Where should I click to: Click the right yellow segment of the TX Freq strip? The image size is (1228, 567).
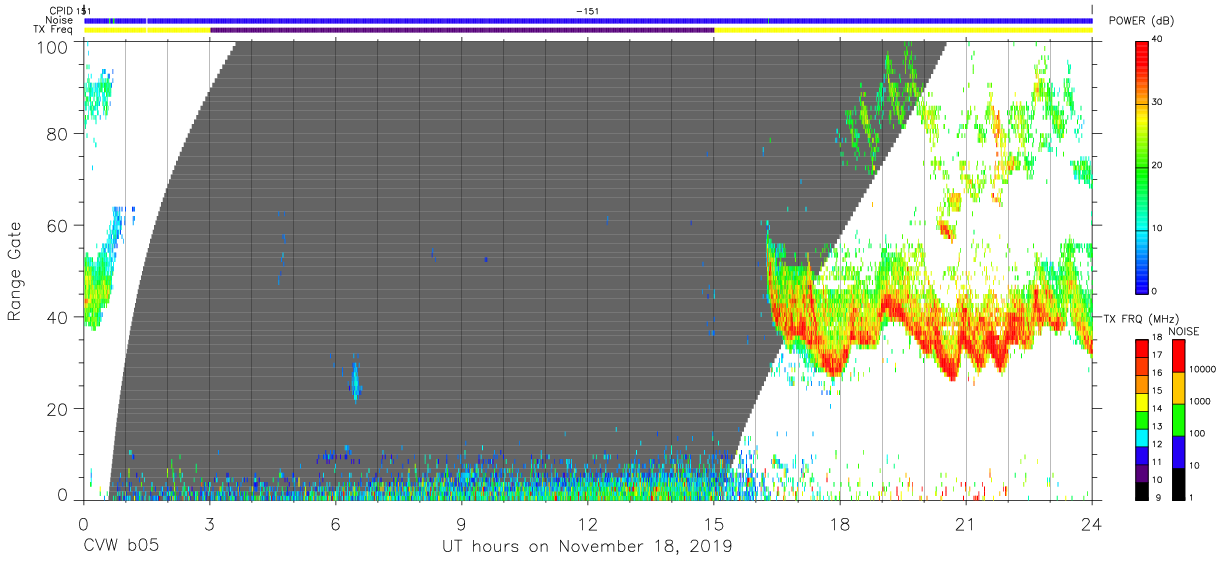pyautogui.click(x=903, y=30)
